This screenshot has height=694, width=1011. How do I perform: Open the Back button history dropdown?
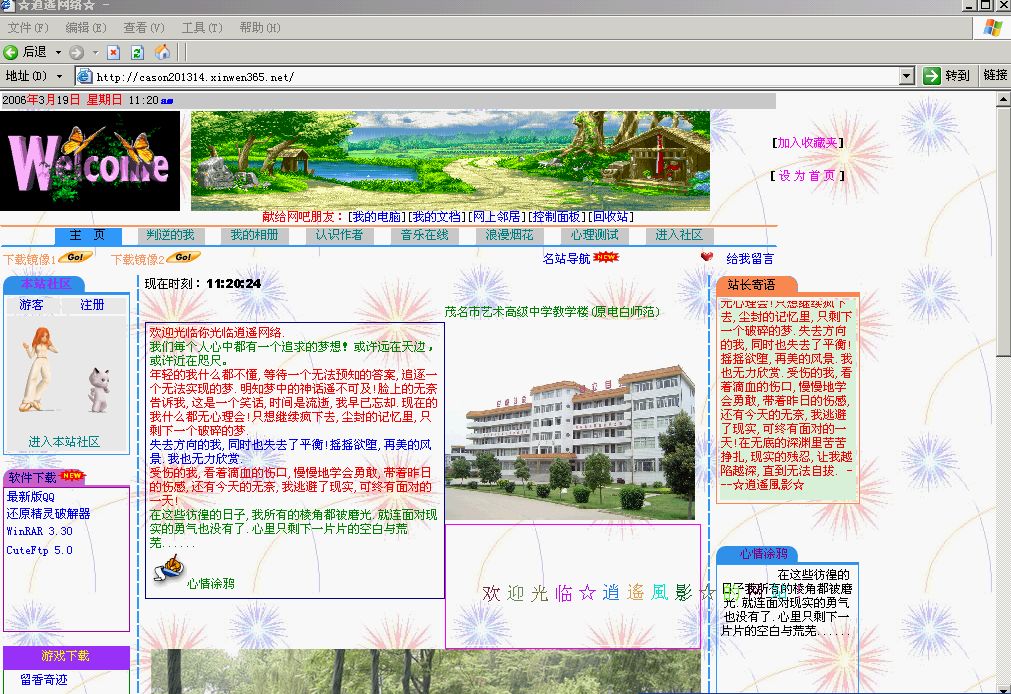58,52
